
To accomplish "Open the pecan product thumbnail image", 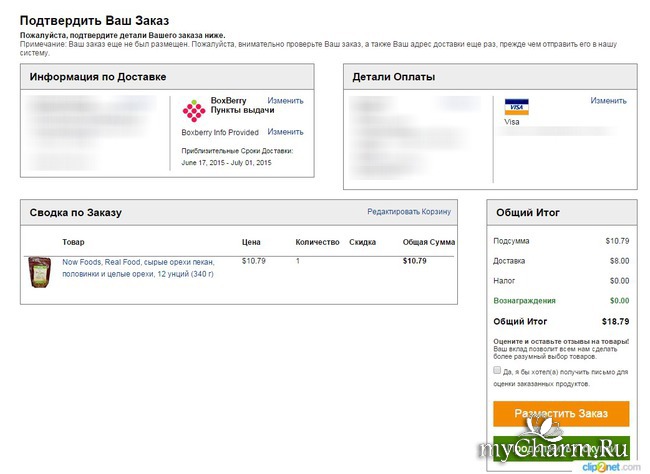I will 39,272.
